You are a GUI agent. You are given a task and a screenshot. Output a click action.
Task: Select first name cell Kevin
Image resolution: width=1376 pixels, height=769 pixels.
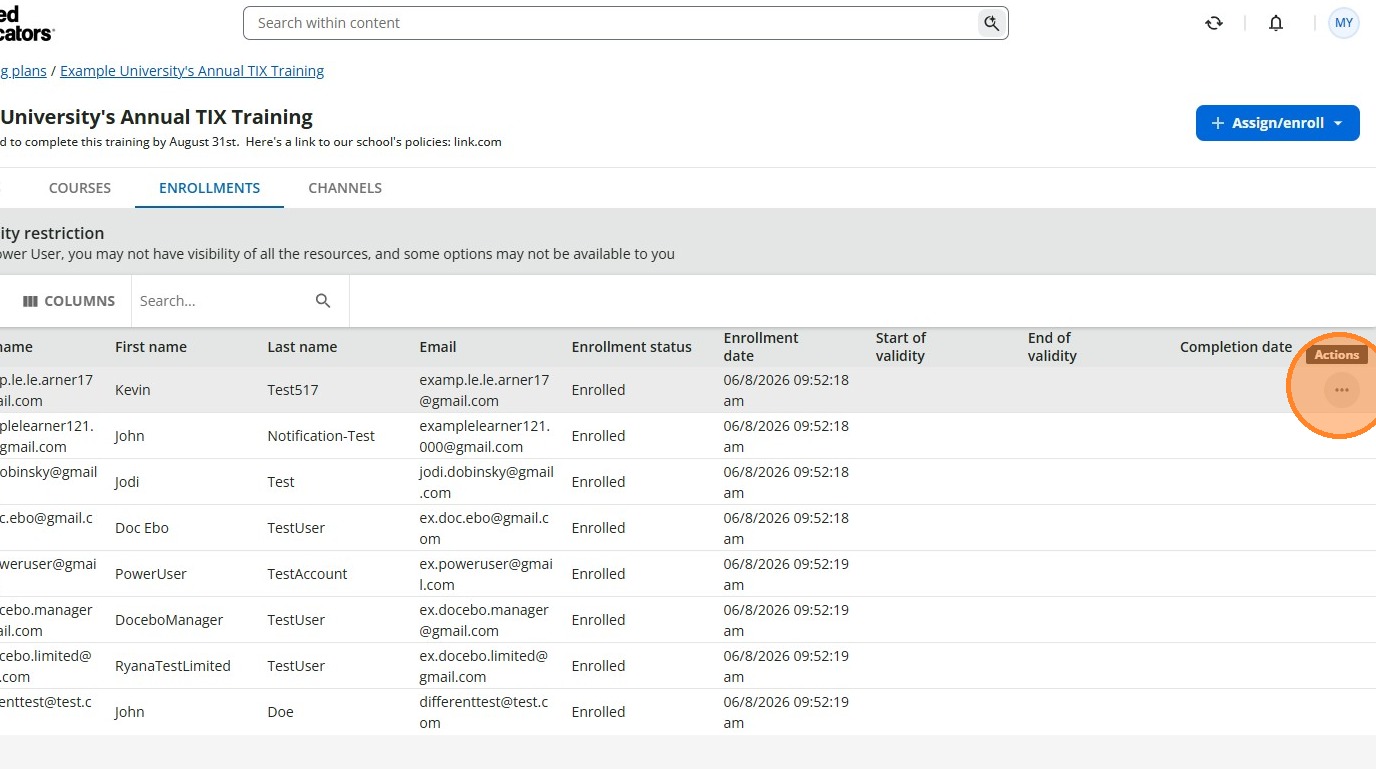(133, 390)
